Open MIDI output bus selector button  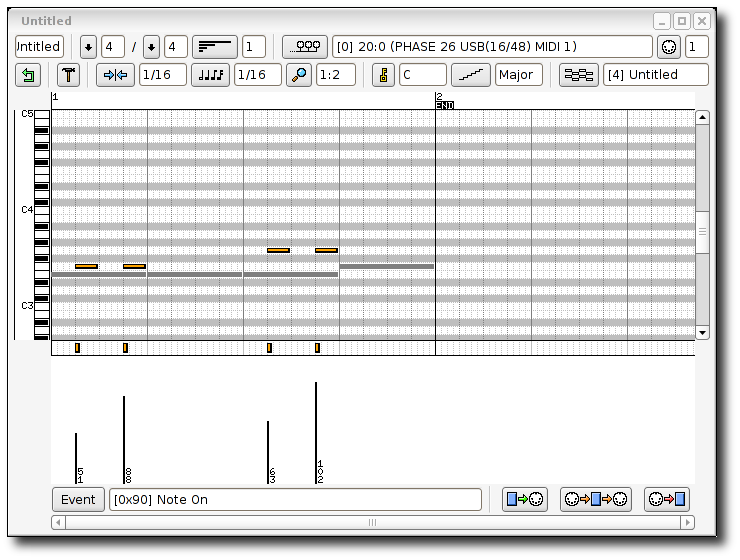pos(305,47)
